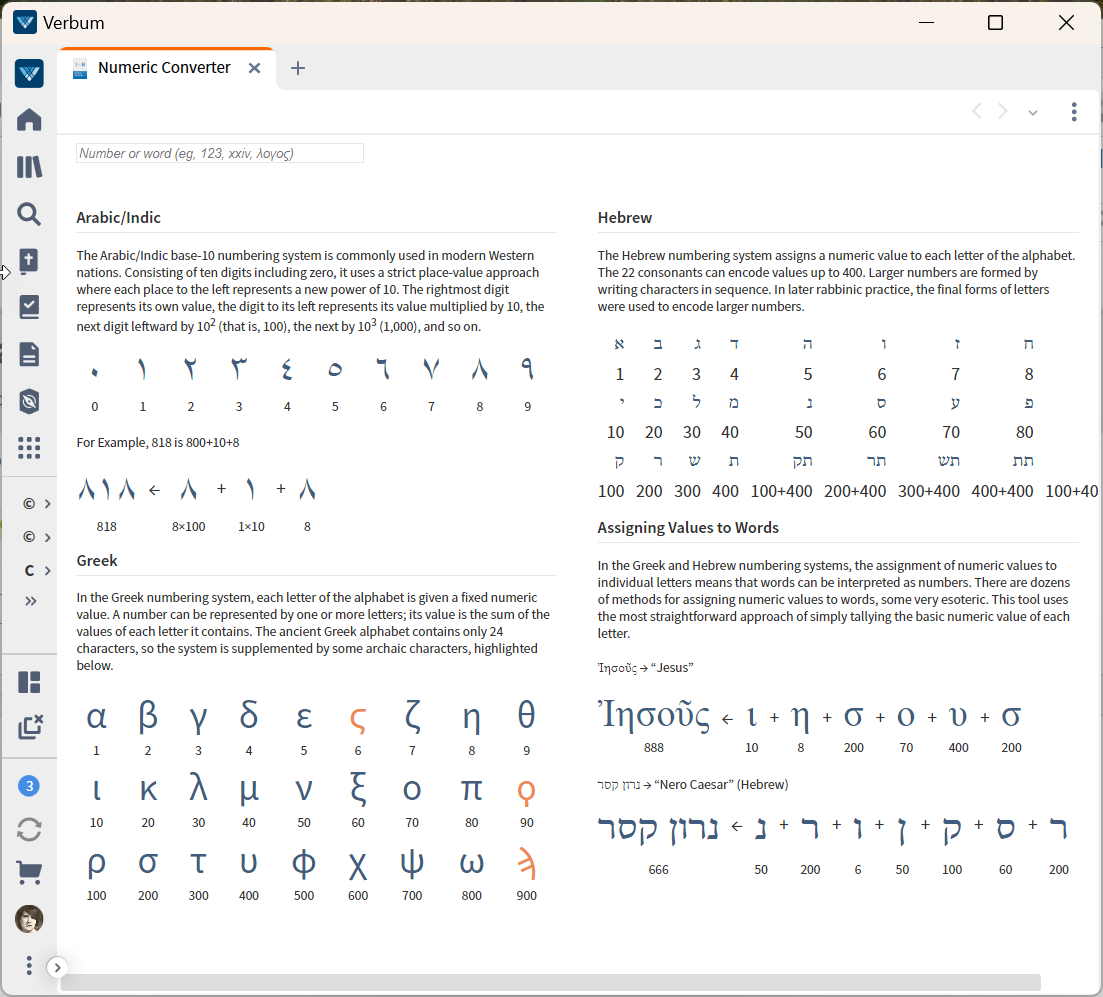Open the Guides icon in the sidebar

pos(29,307)
